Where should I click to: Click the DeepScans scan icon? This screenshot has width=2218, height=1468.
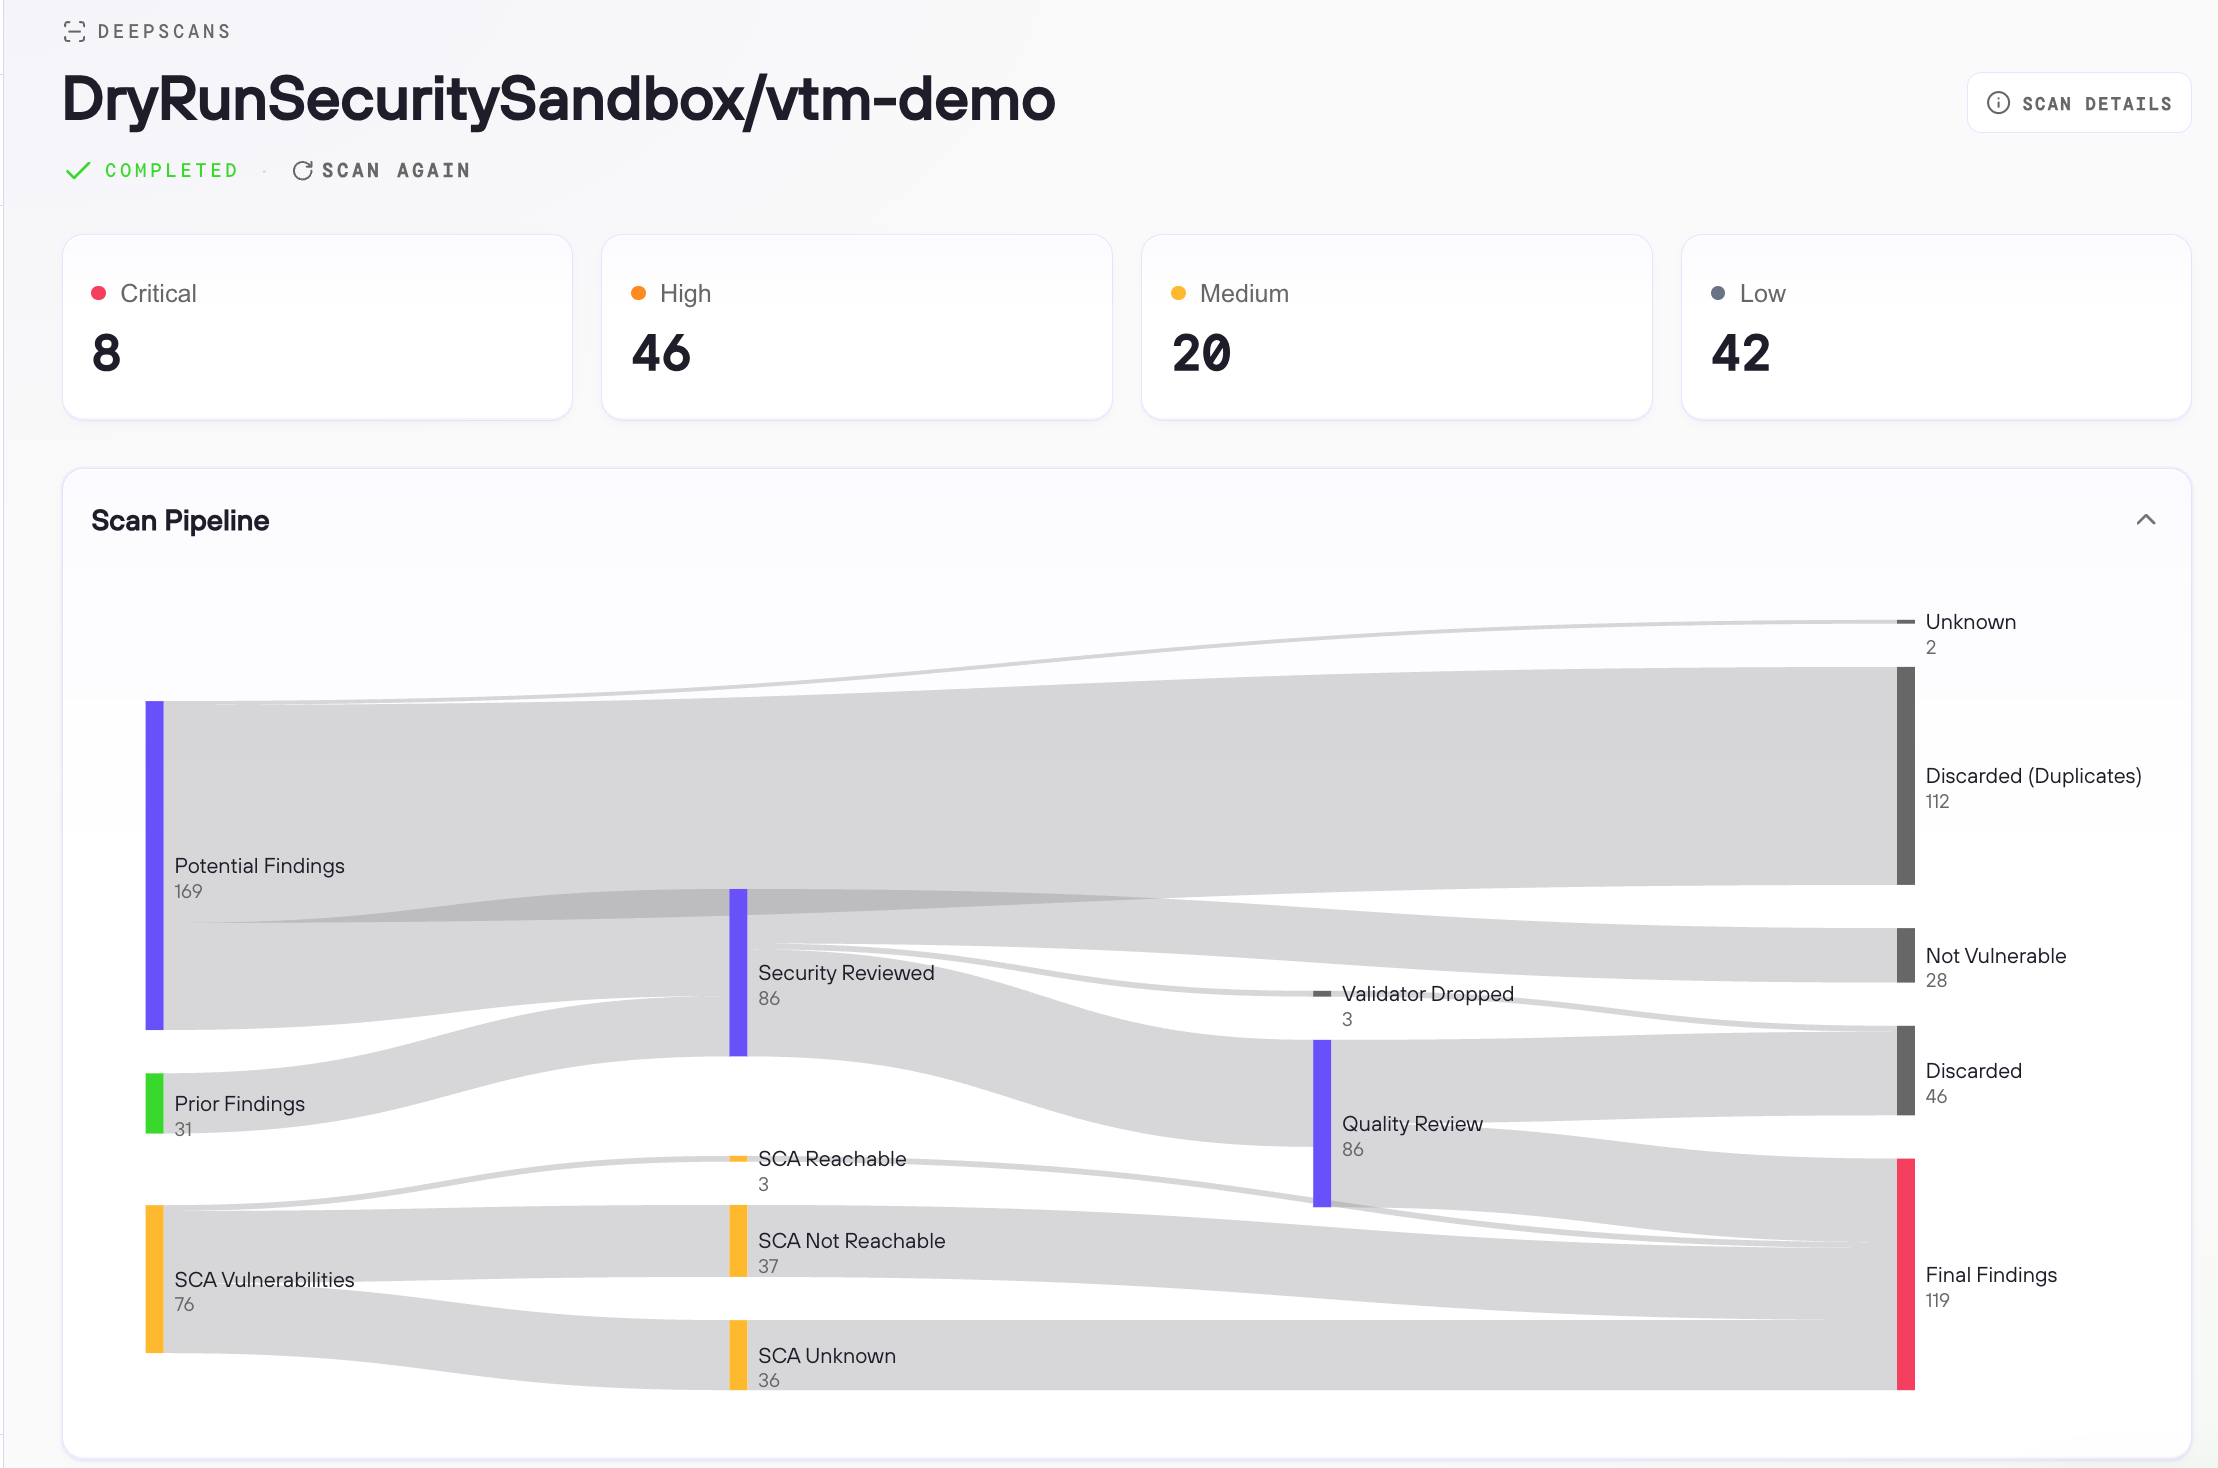pyautogui.click(x=74, y=32)
